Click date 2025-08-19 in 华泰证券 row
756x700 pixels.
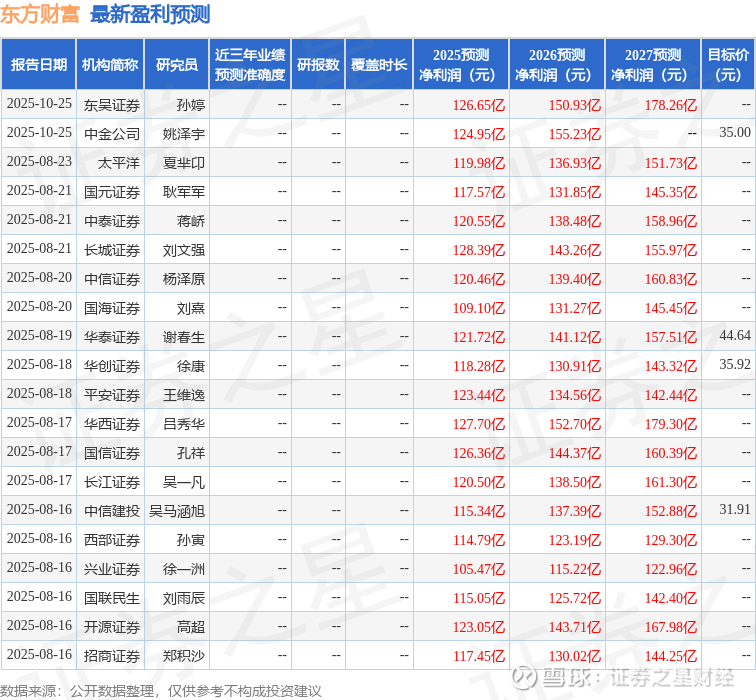[x=39, y=335]
